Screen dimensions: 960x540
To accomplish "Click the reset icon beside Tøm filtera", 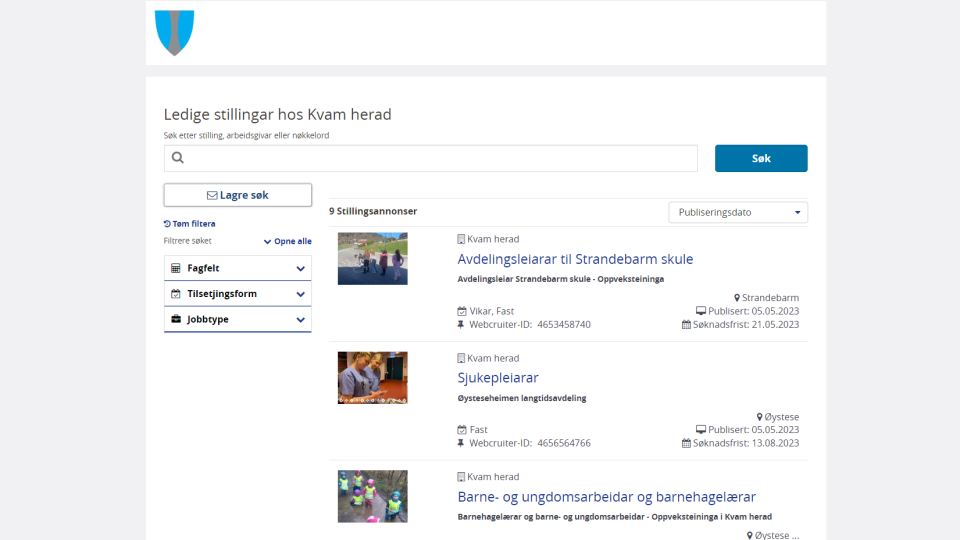I will pos(167,224).
